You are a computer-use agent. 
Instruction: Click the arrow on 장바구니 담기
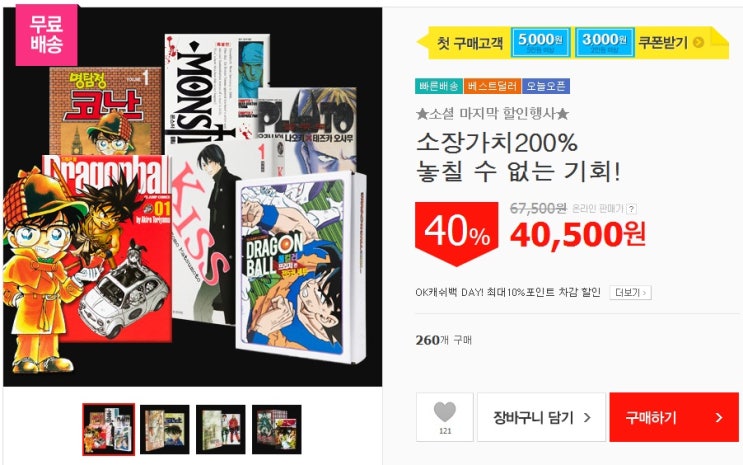click(x=587, y=418)
